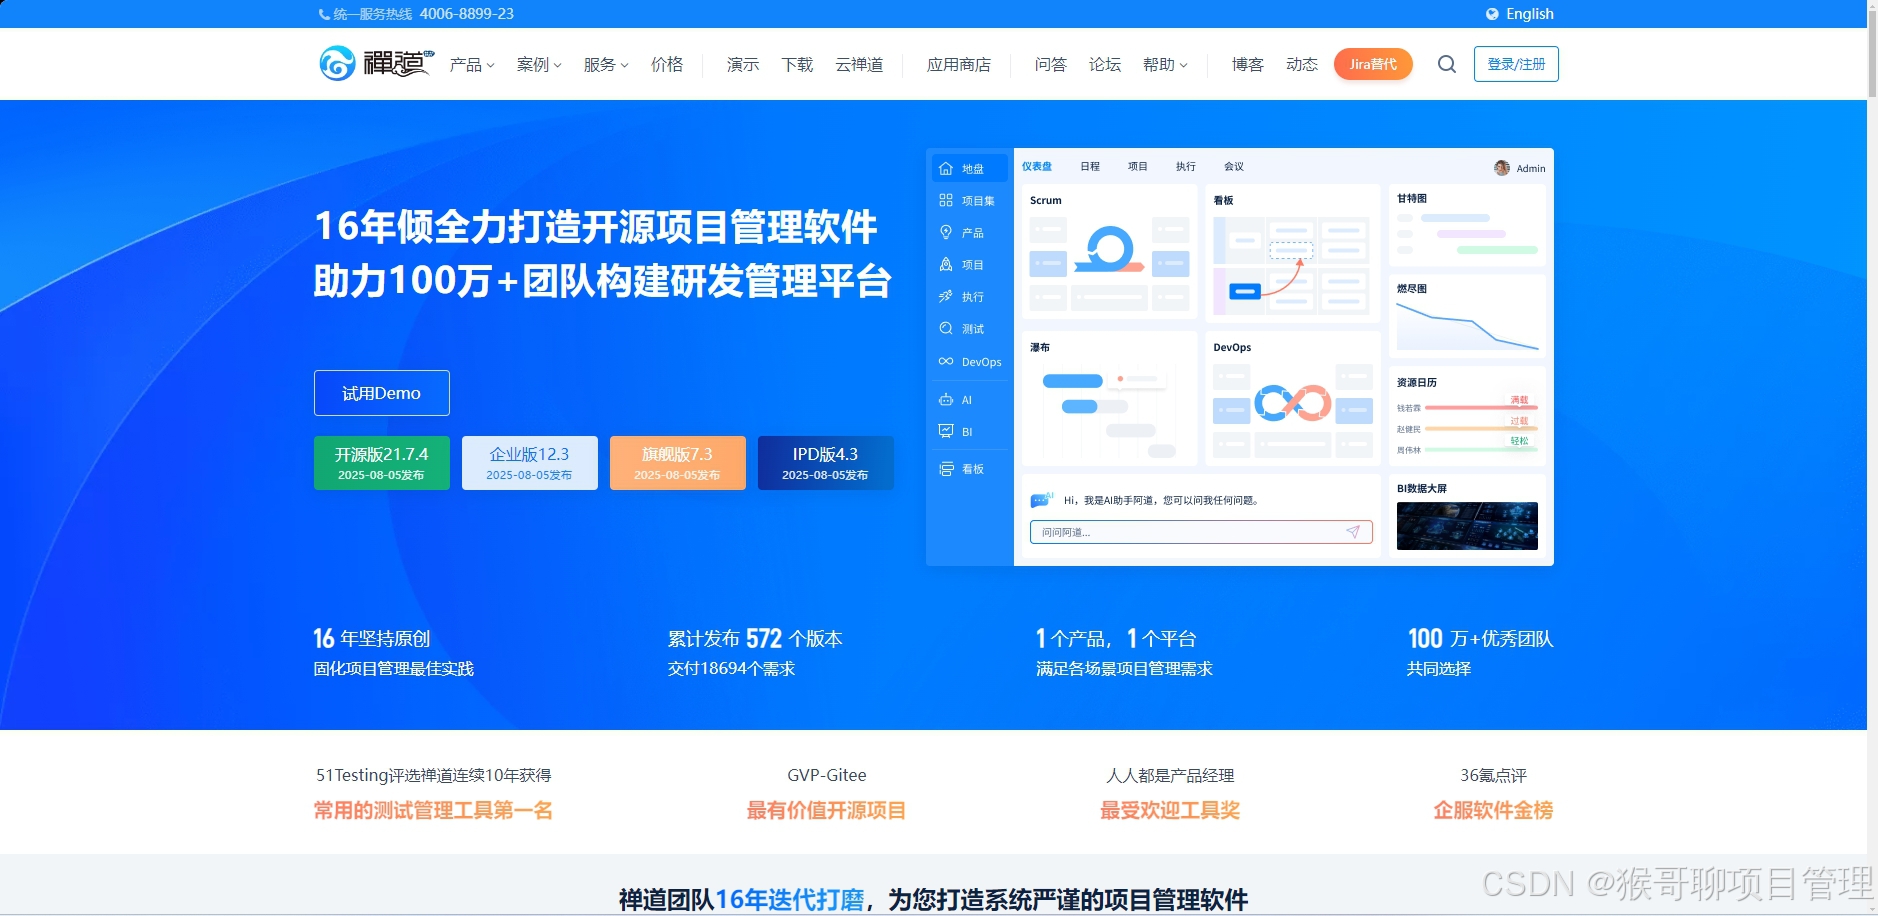Screen dimensions: 1878x916
Task: Click the 试用Demo button
Action: [381, 392]
